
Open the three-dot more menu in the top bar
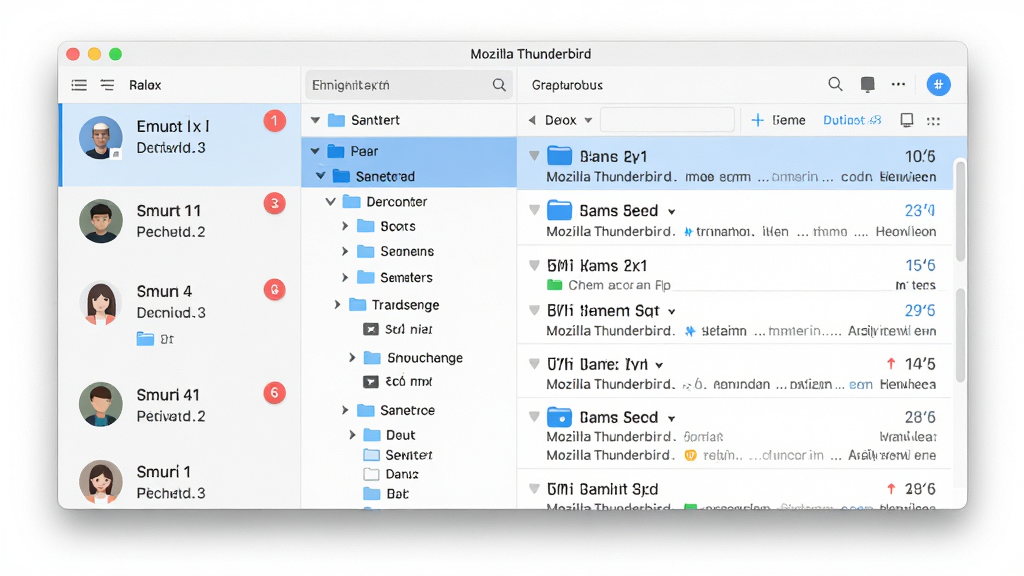[x=899, y=84]
